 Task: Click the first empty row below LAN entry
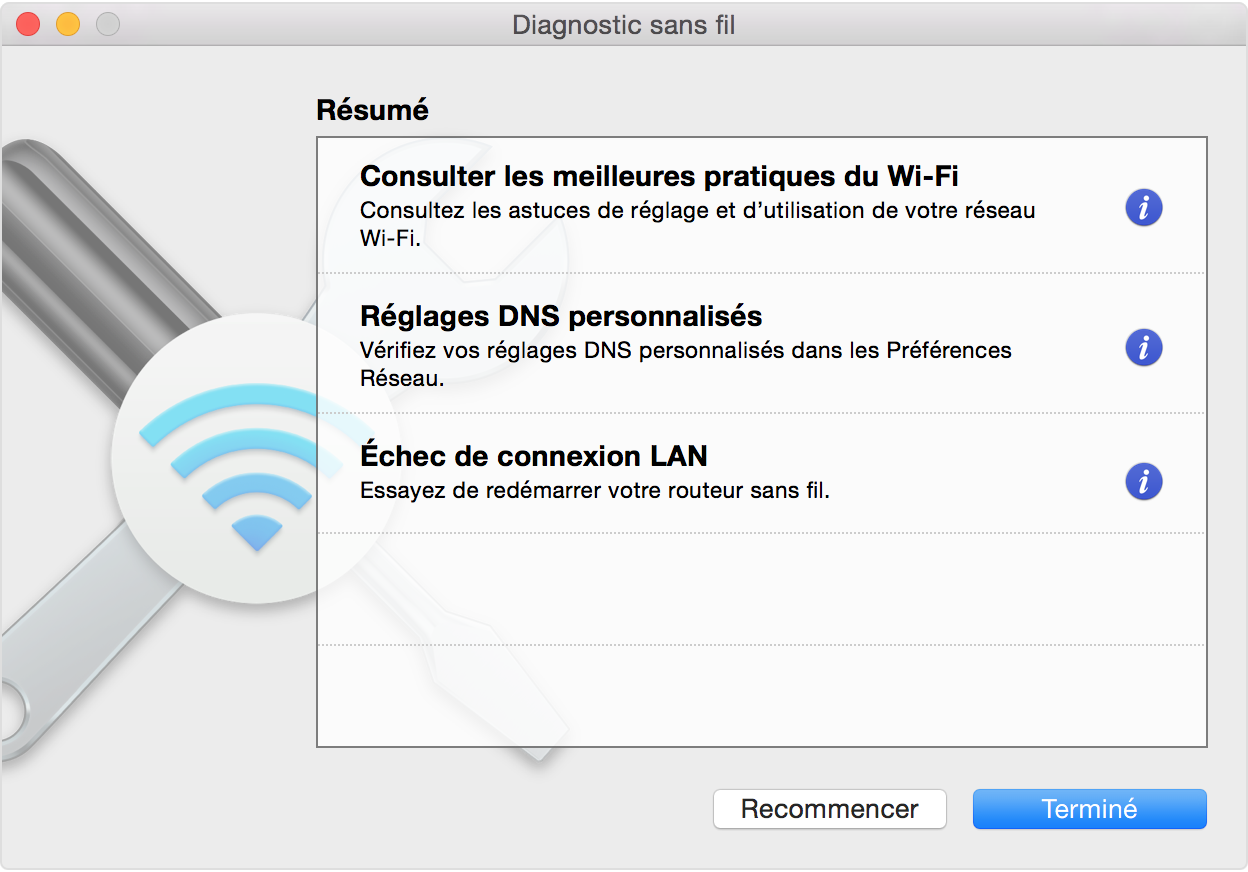762,588
